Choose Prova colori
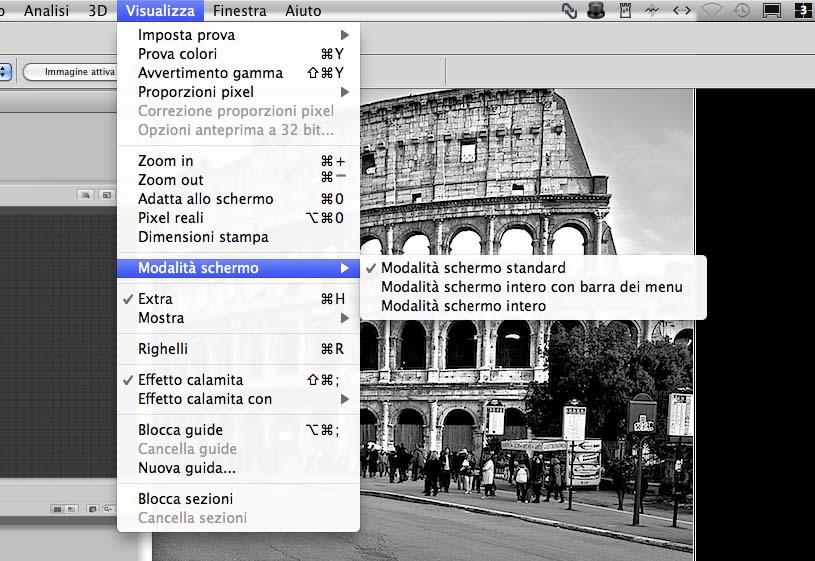 (239, 54)
